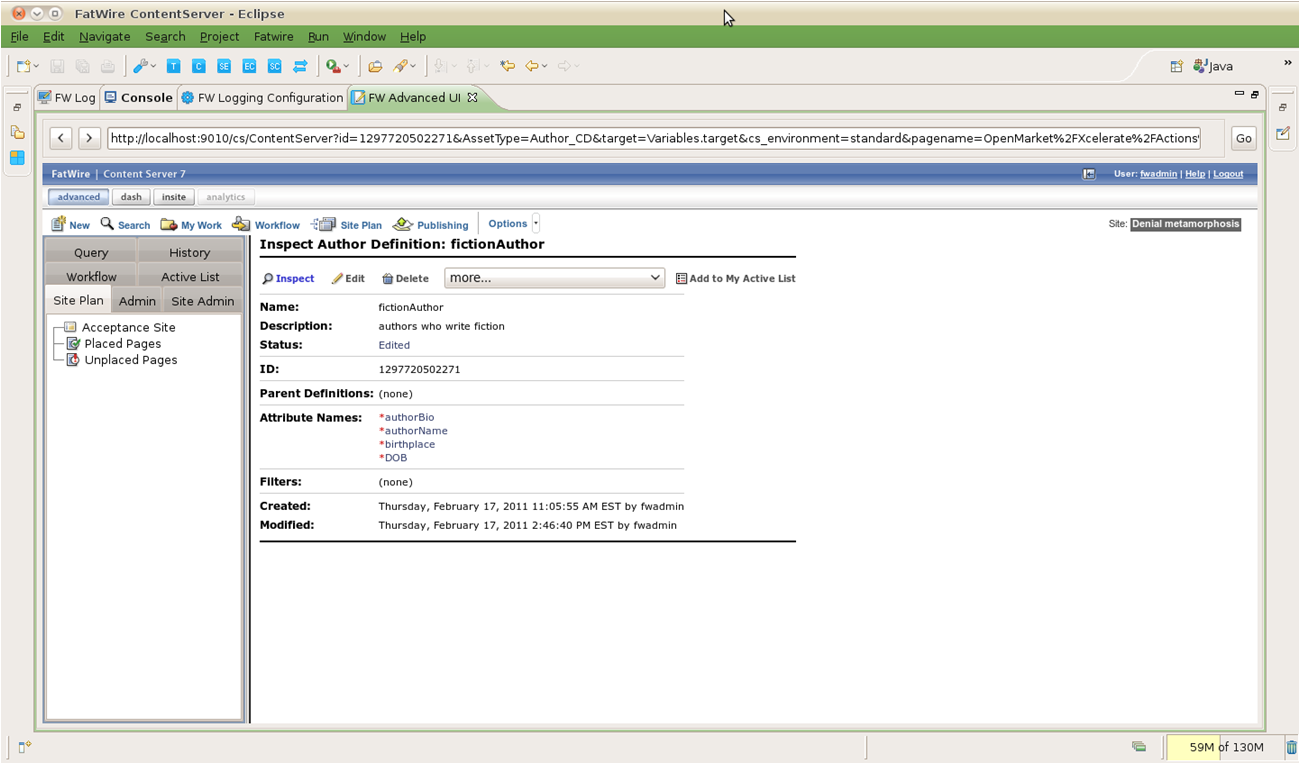Click the New asset icon in FatWire toolbar
Image resolution: width=1300 pixels, height=764 pixels.
click(59, 224)
